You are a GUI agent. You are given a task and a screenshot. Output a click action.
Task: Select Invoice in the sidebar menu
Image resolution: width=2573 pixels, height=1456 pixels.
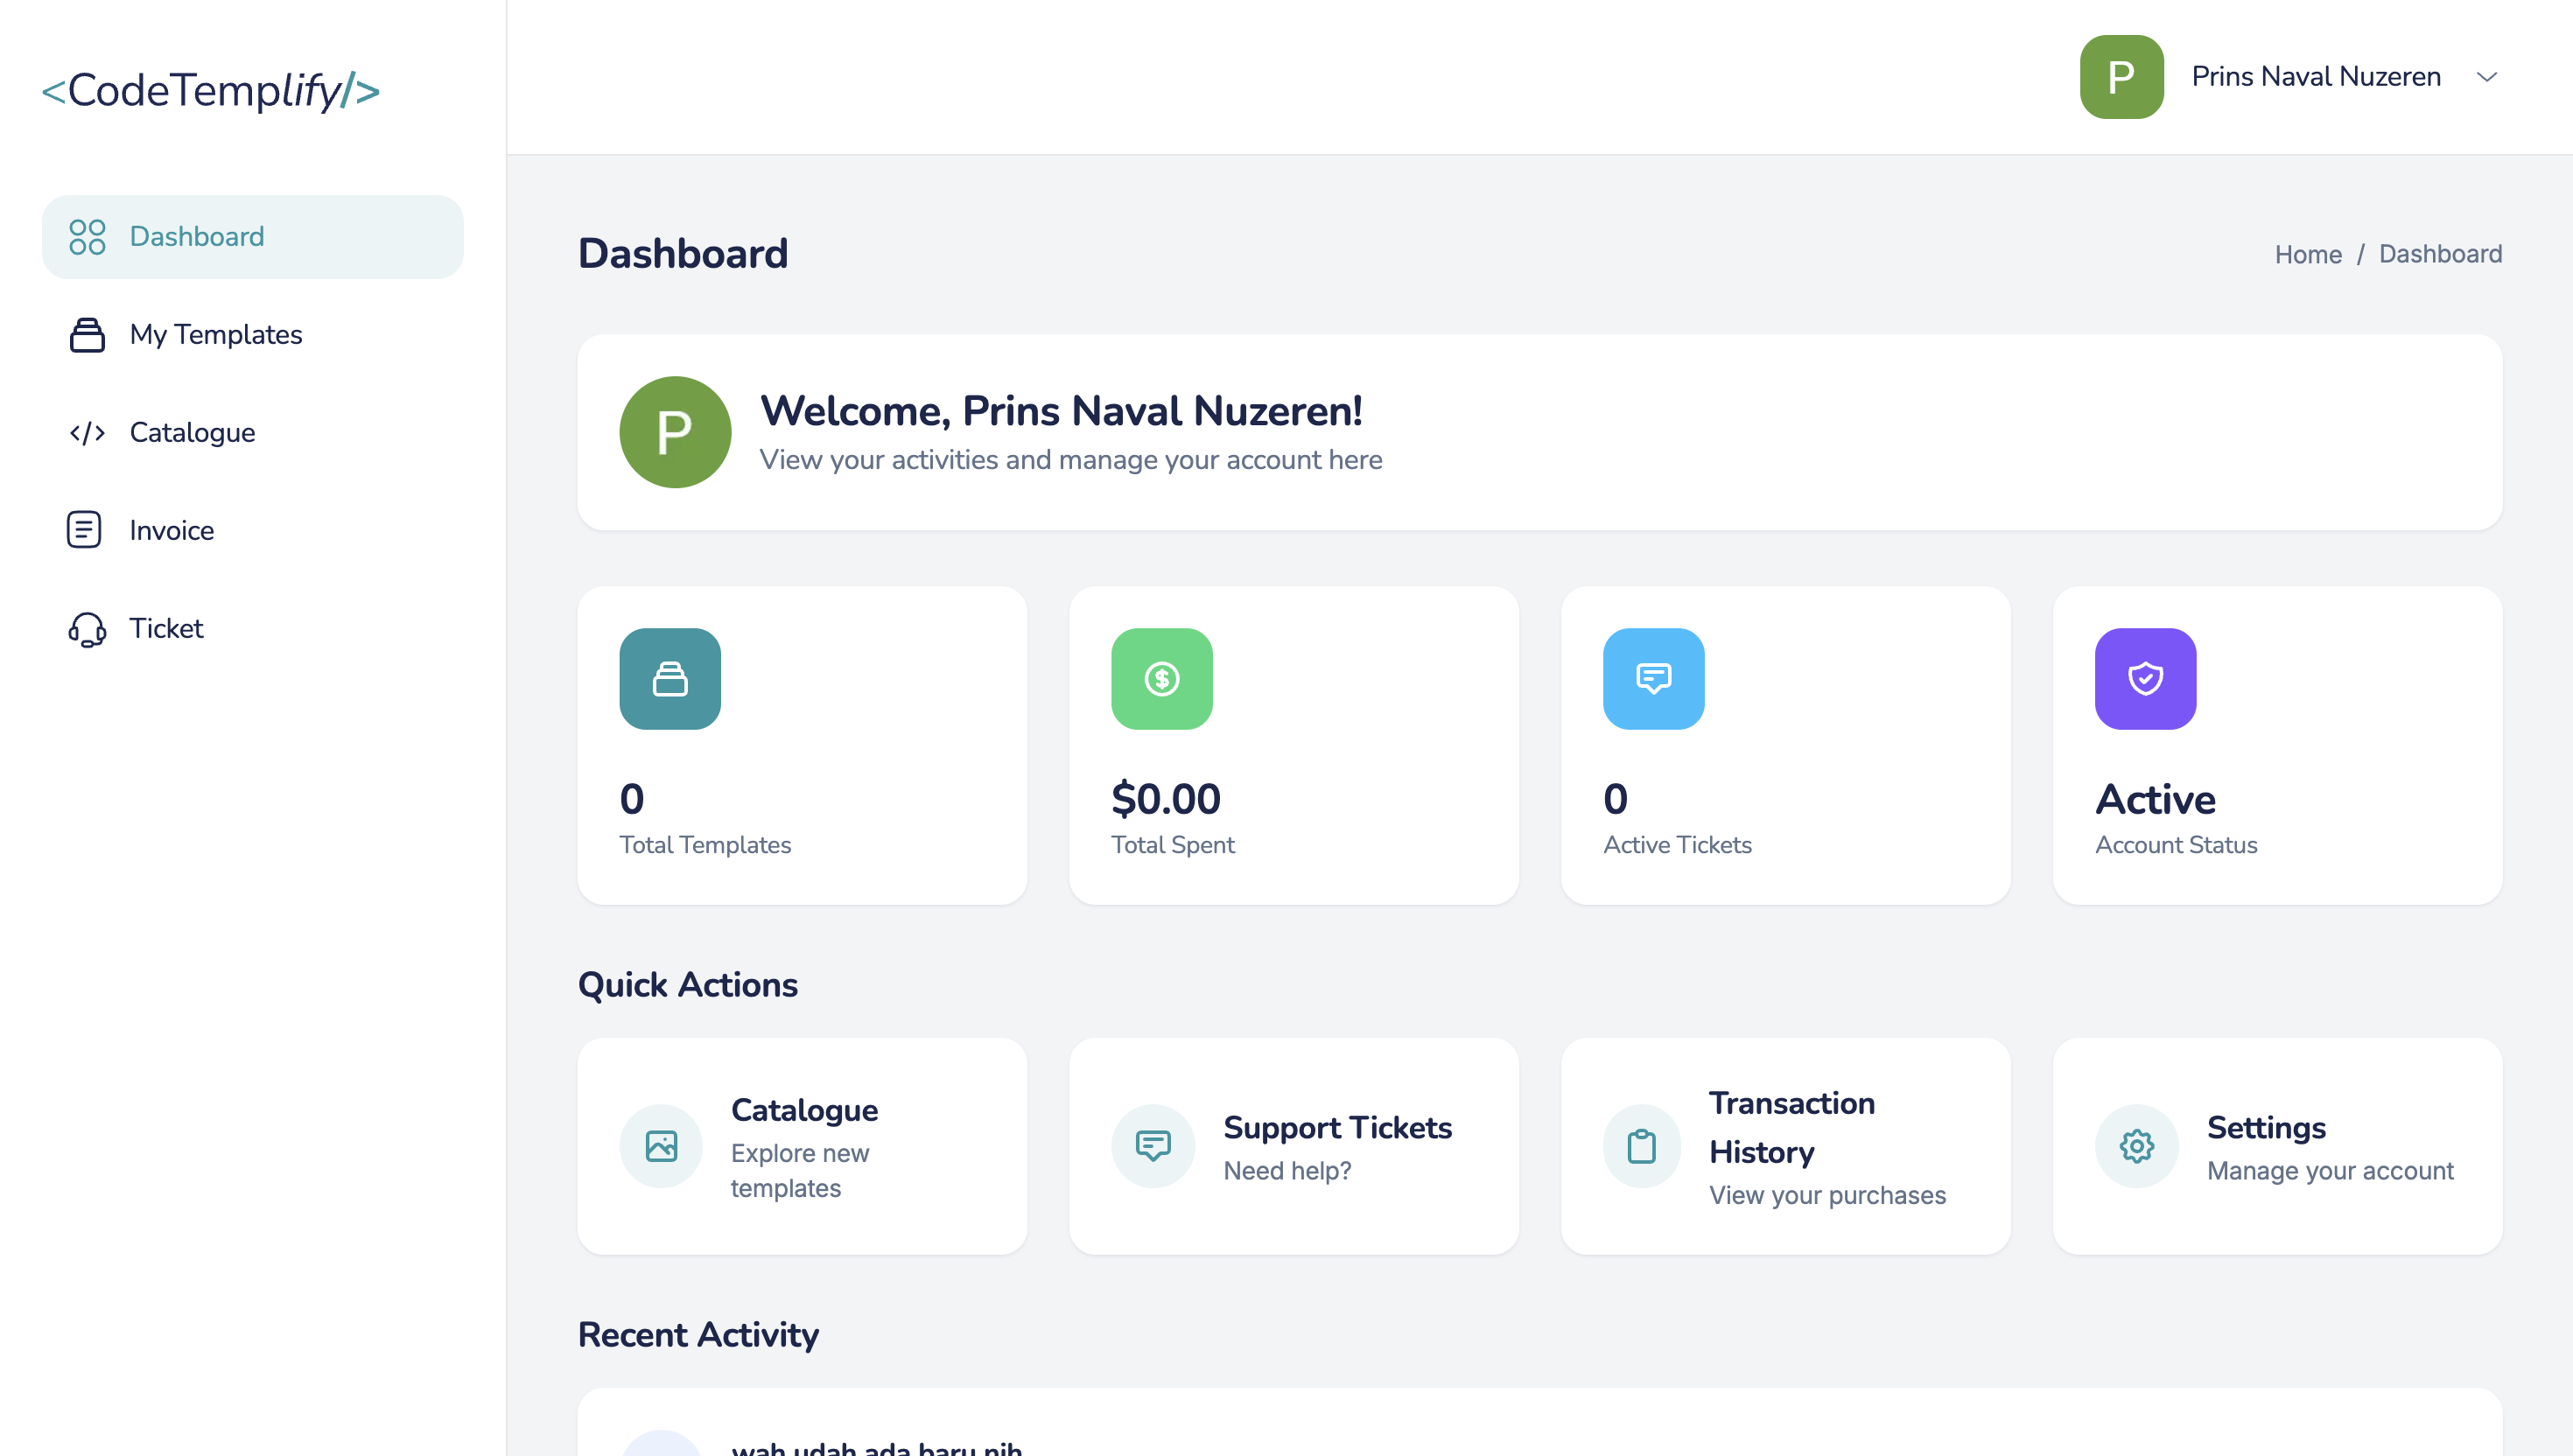(x=171, y=529)
